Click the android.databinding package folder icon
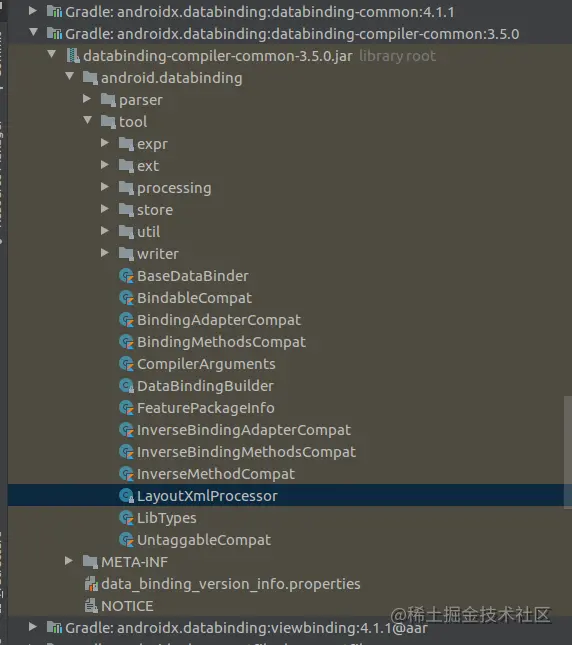The height and width of the screenshot is (645, 572). pos(90,78)
